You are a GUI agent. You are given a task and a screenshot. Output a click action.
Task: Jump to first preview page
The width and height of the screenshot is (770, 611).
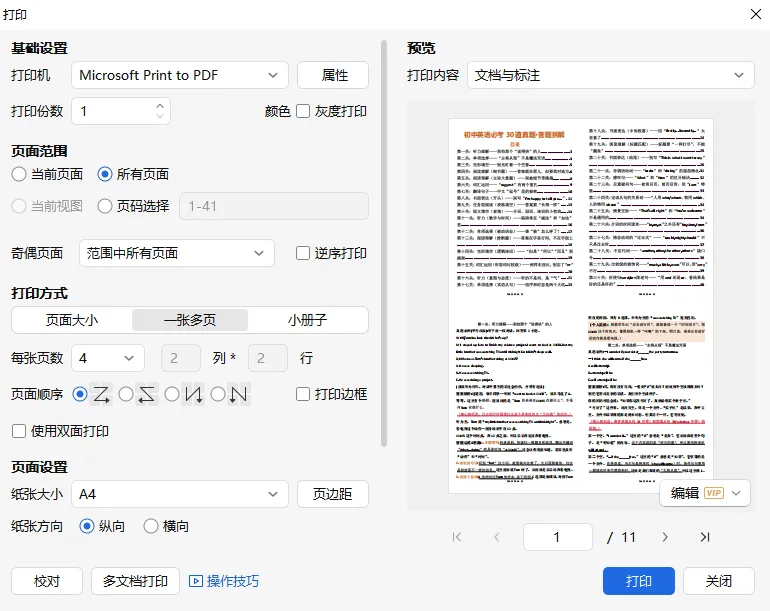(x=457, y=537)
